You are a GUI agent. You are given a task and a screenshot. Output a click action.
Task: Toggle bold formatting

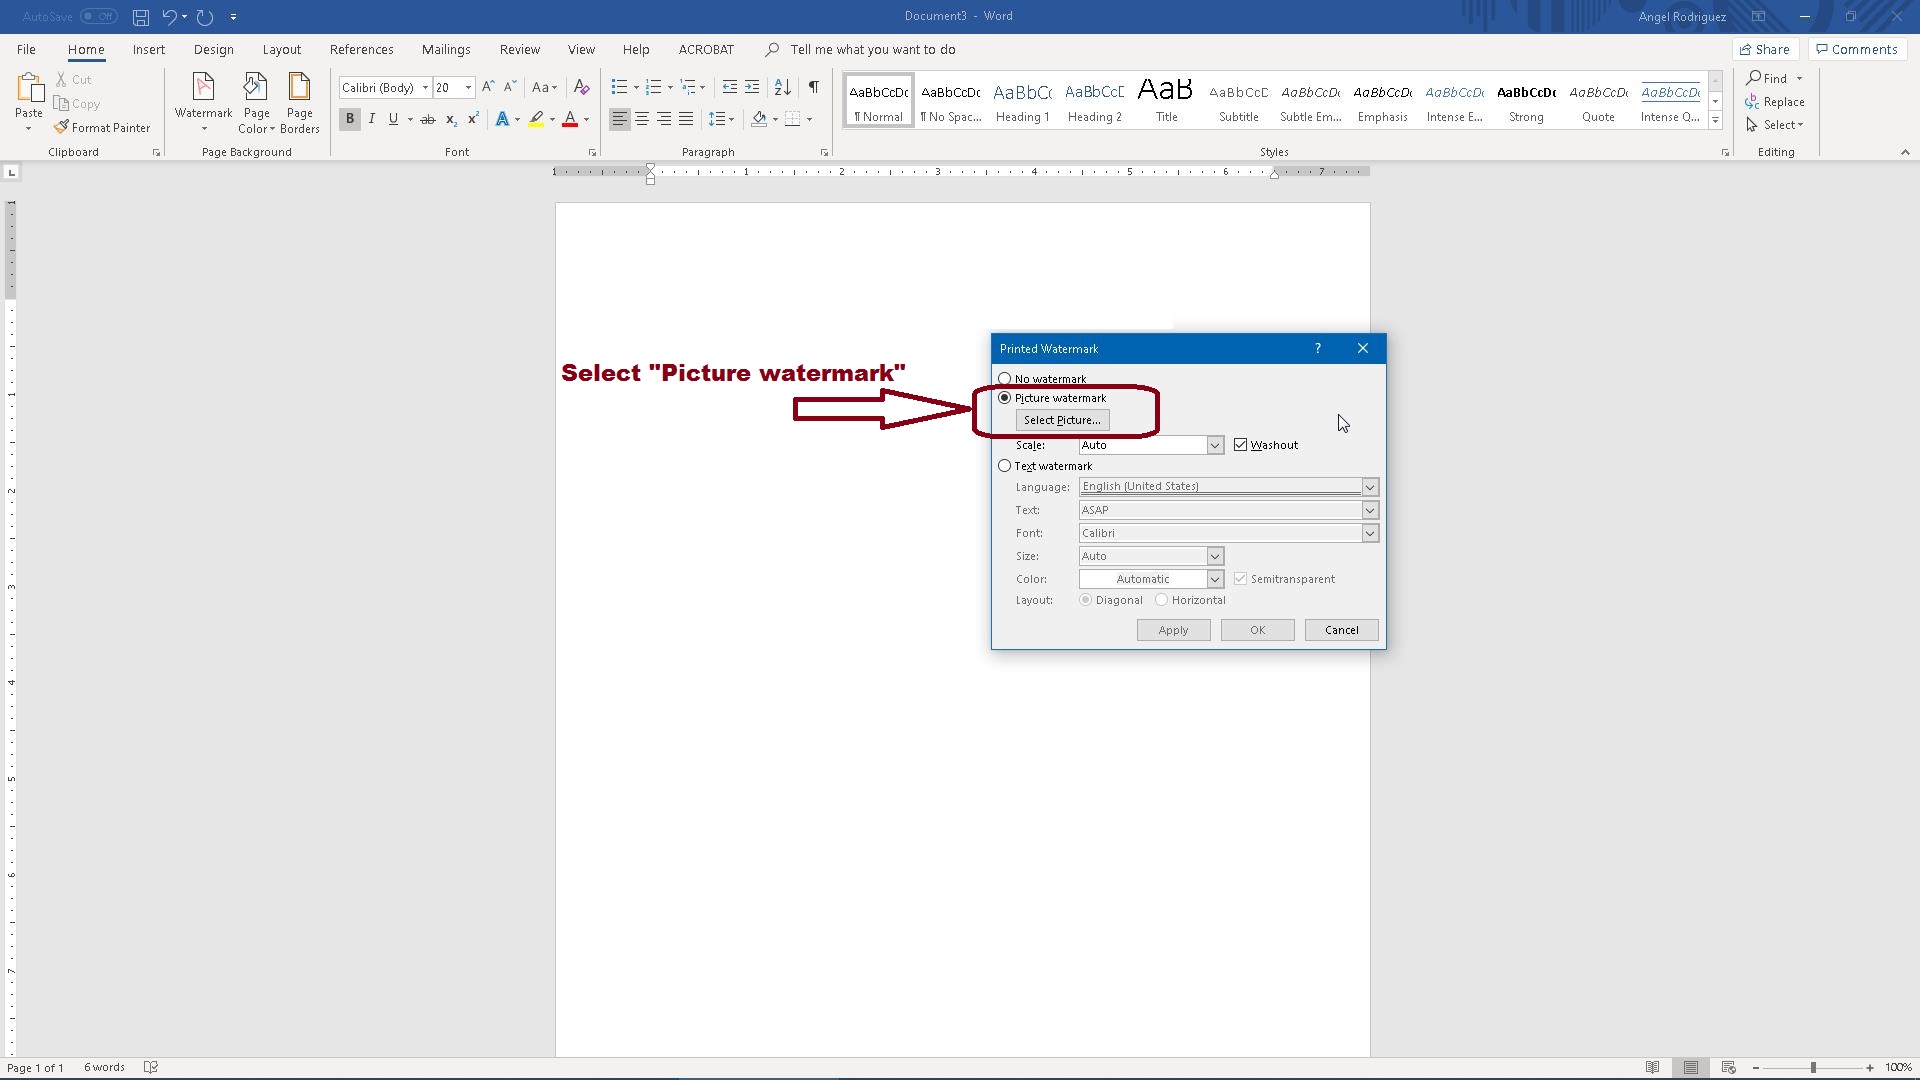[350, 119]
